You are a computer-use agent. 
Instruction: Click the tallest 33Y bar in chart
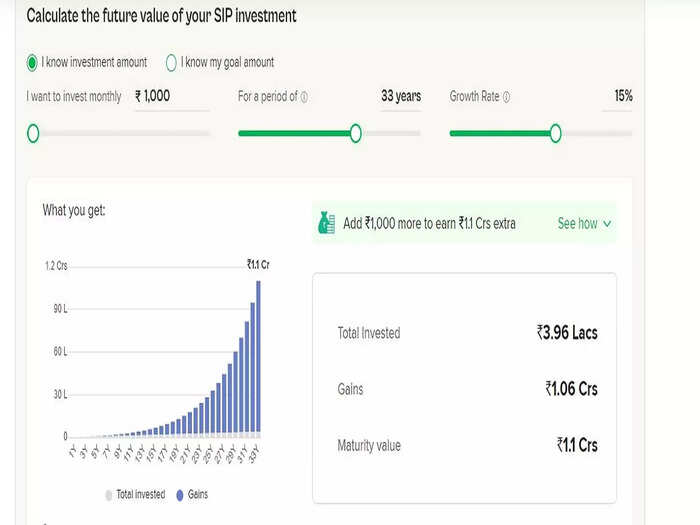point(258,359)
